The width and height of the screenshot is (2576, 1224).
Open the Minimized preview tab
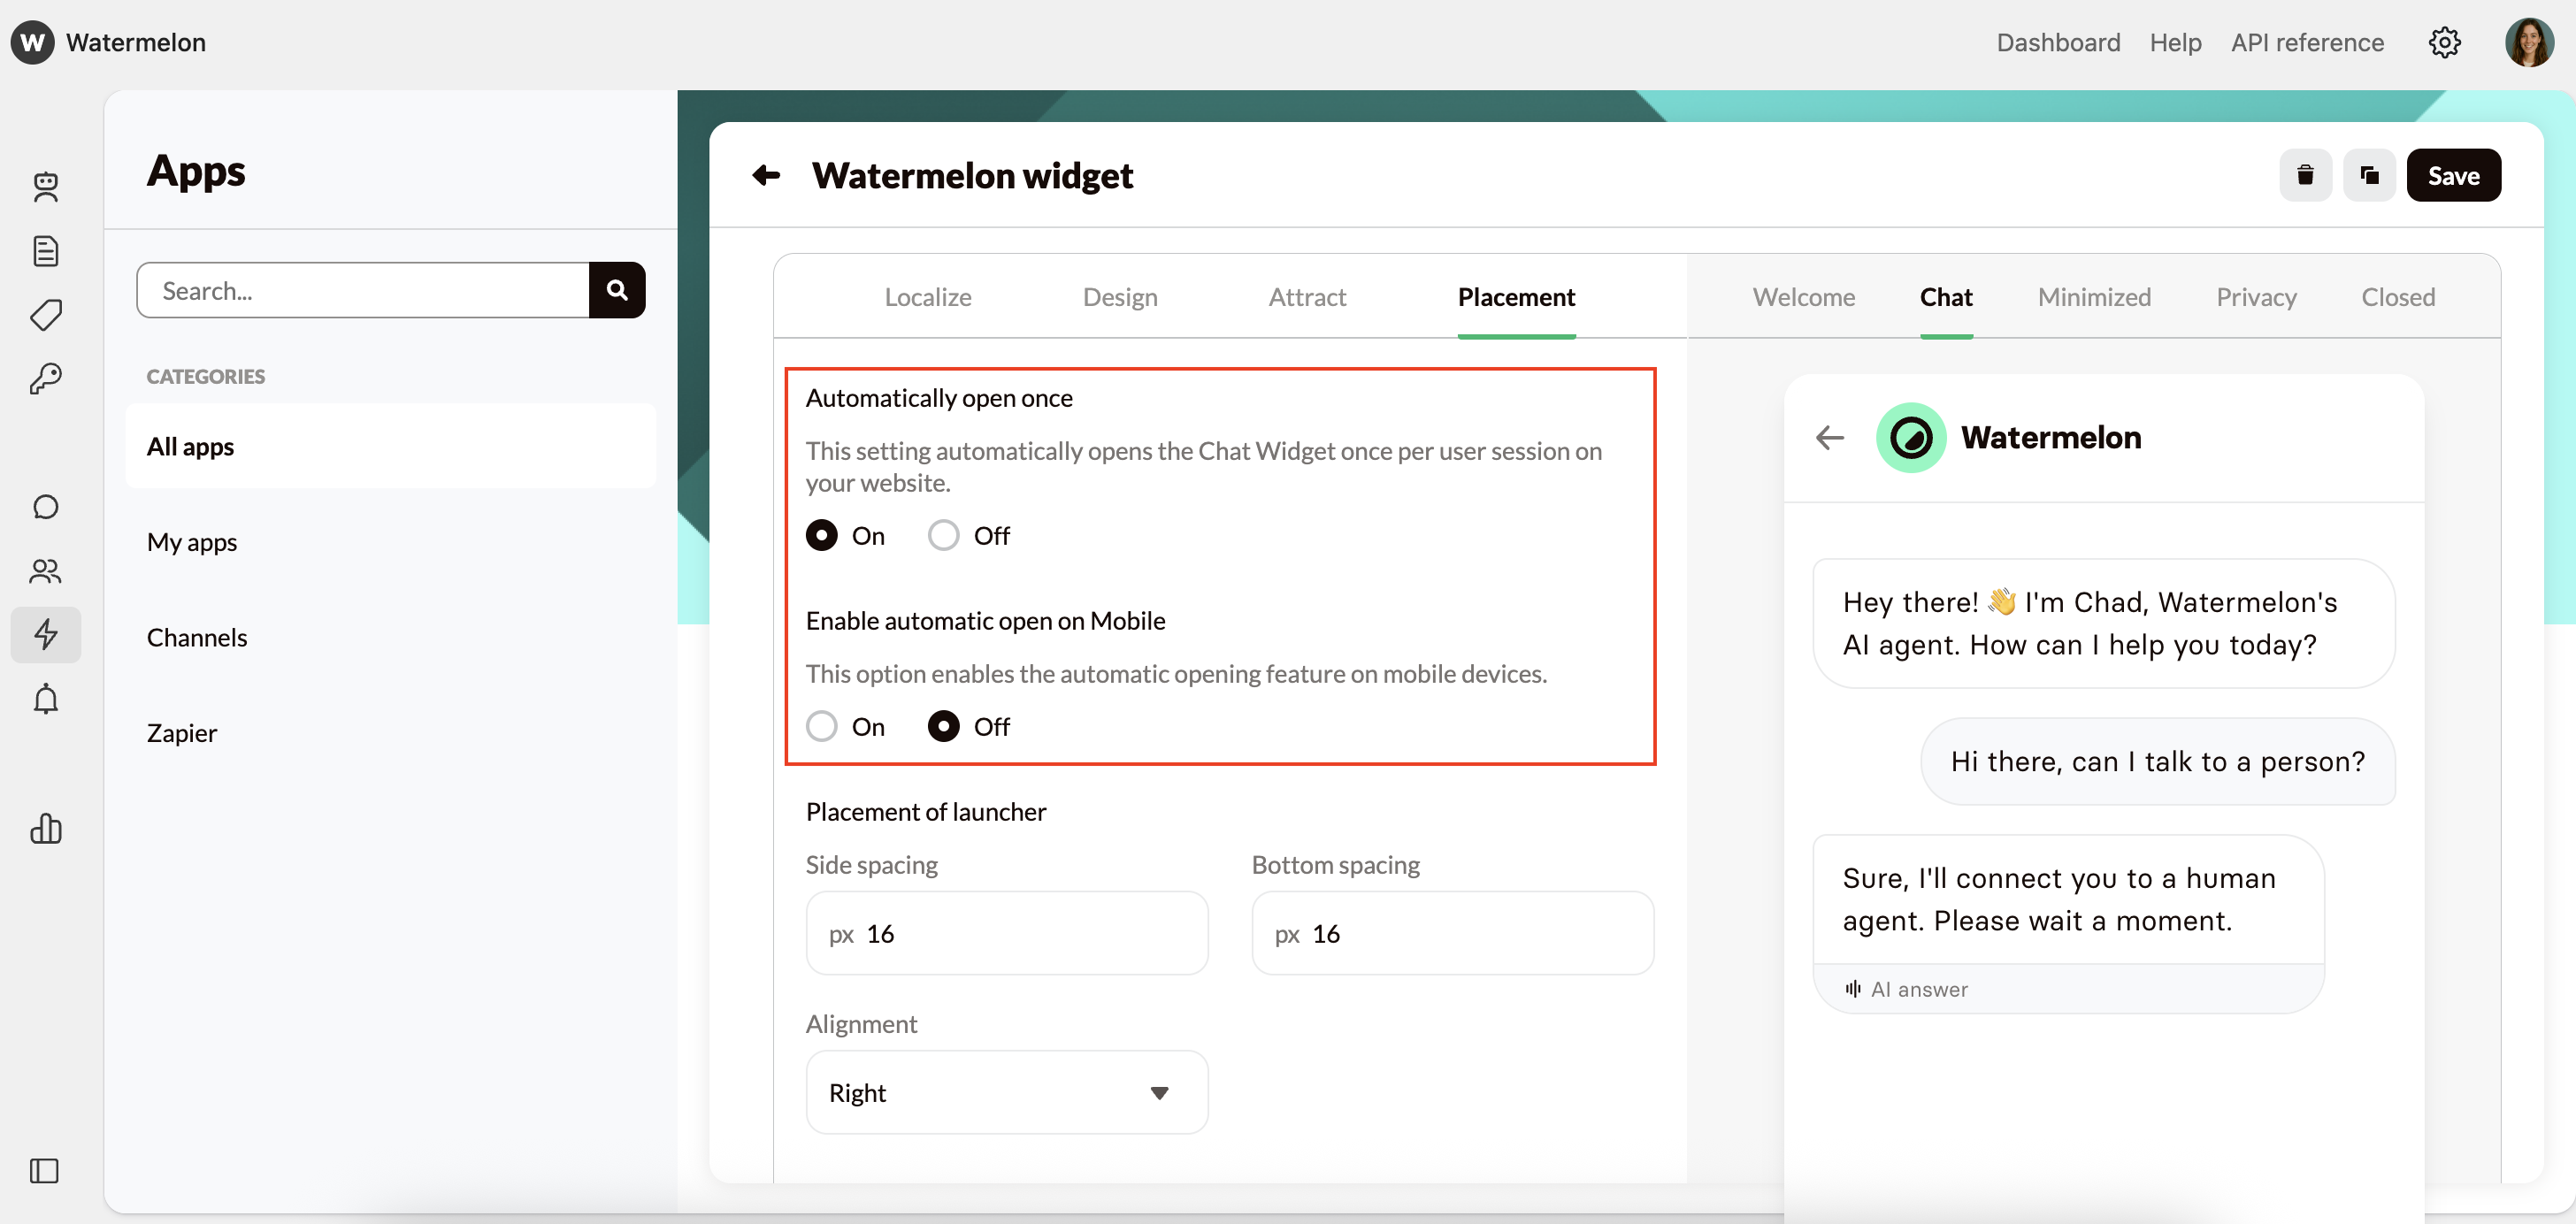click(2093, 297)
